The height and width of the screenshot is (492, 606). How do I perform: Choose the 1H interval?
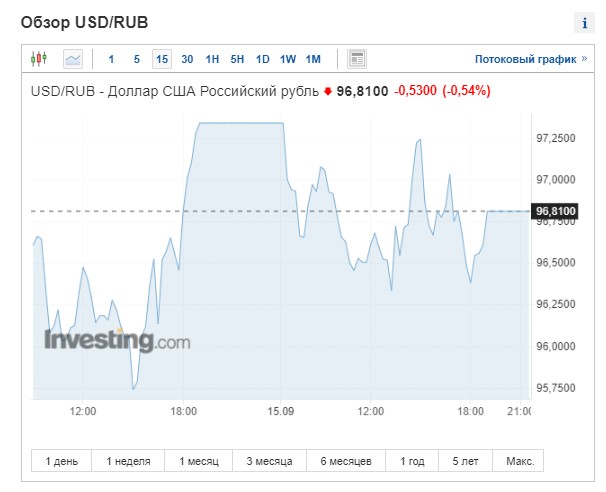pos(212,59)
